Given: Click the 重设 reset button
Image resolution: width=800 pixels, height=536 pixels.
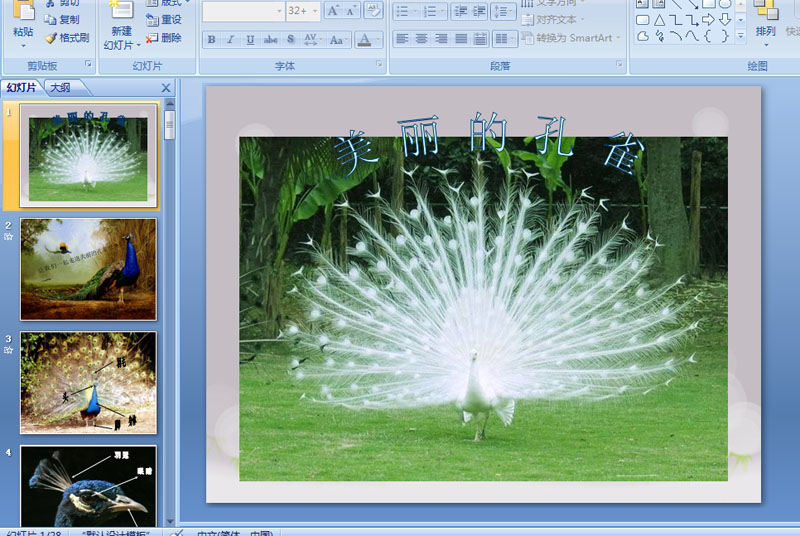Looking at the screenshot, I should tap(164, 20).
